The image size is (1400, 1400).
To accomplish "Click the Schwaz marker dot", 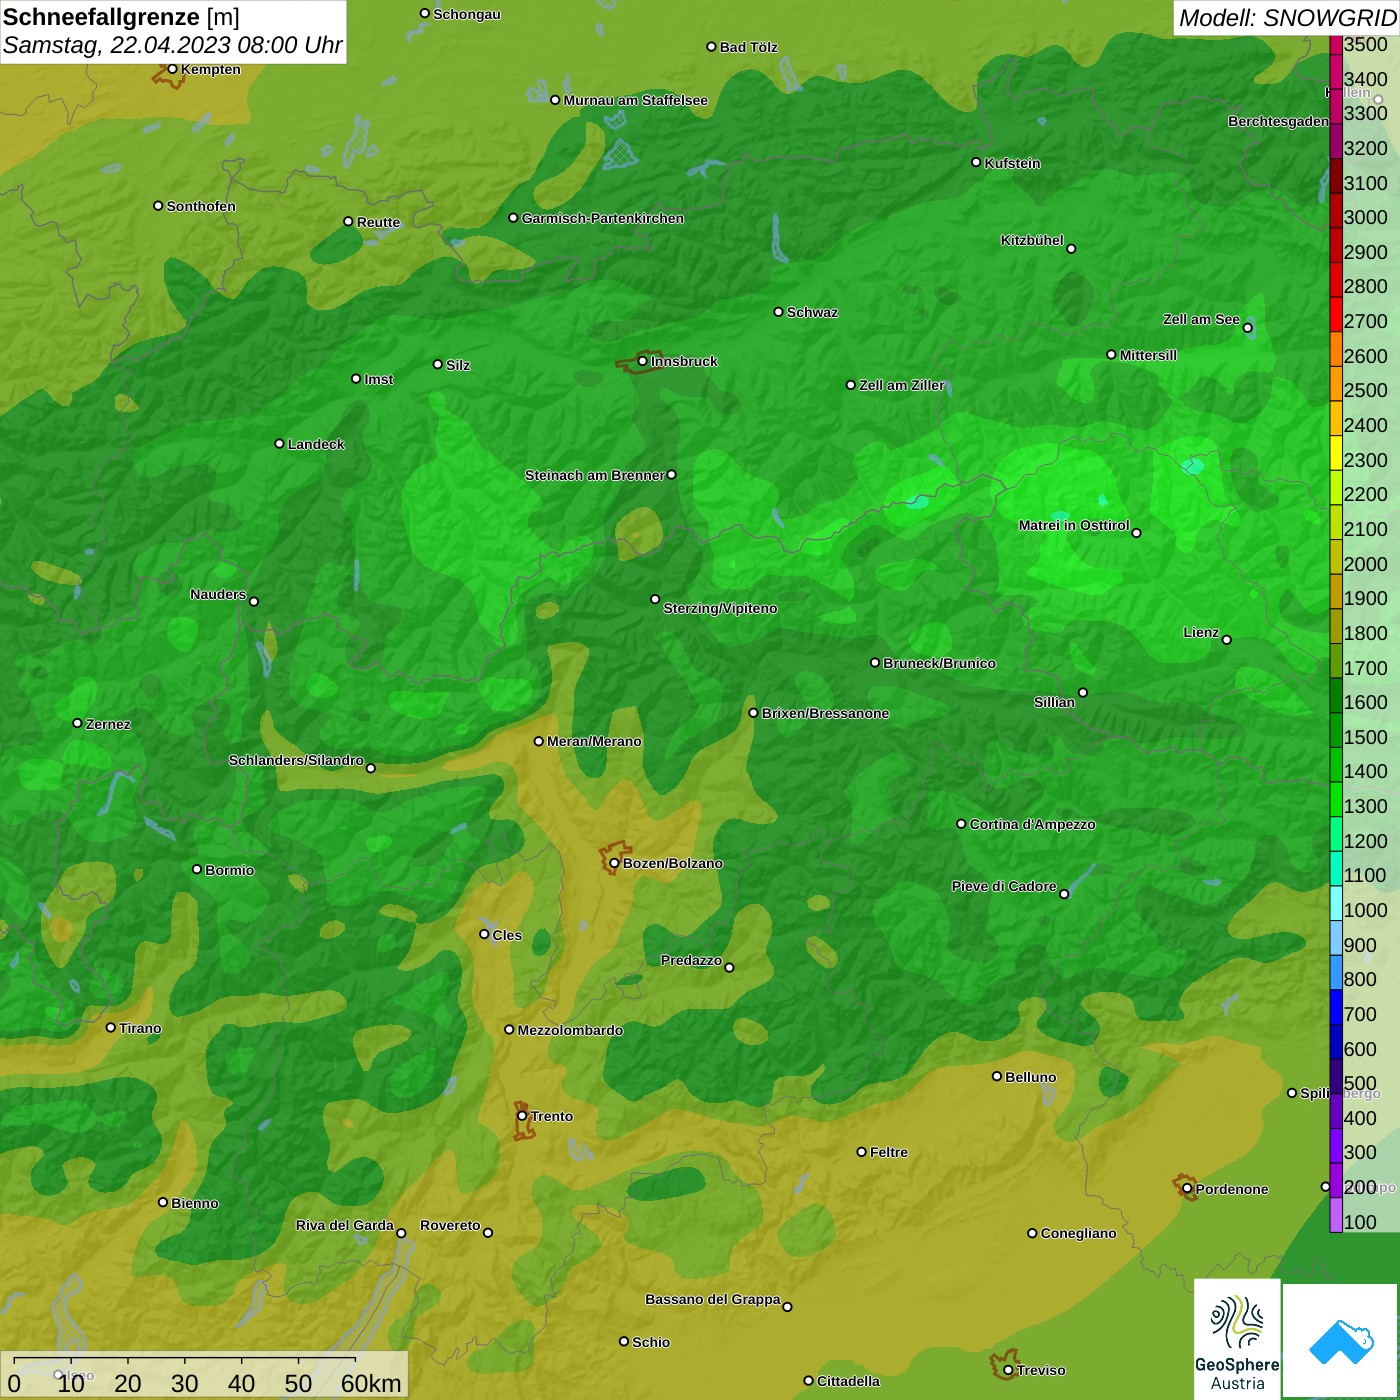I will pyautogui.click(x=778, y=312).
